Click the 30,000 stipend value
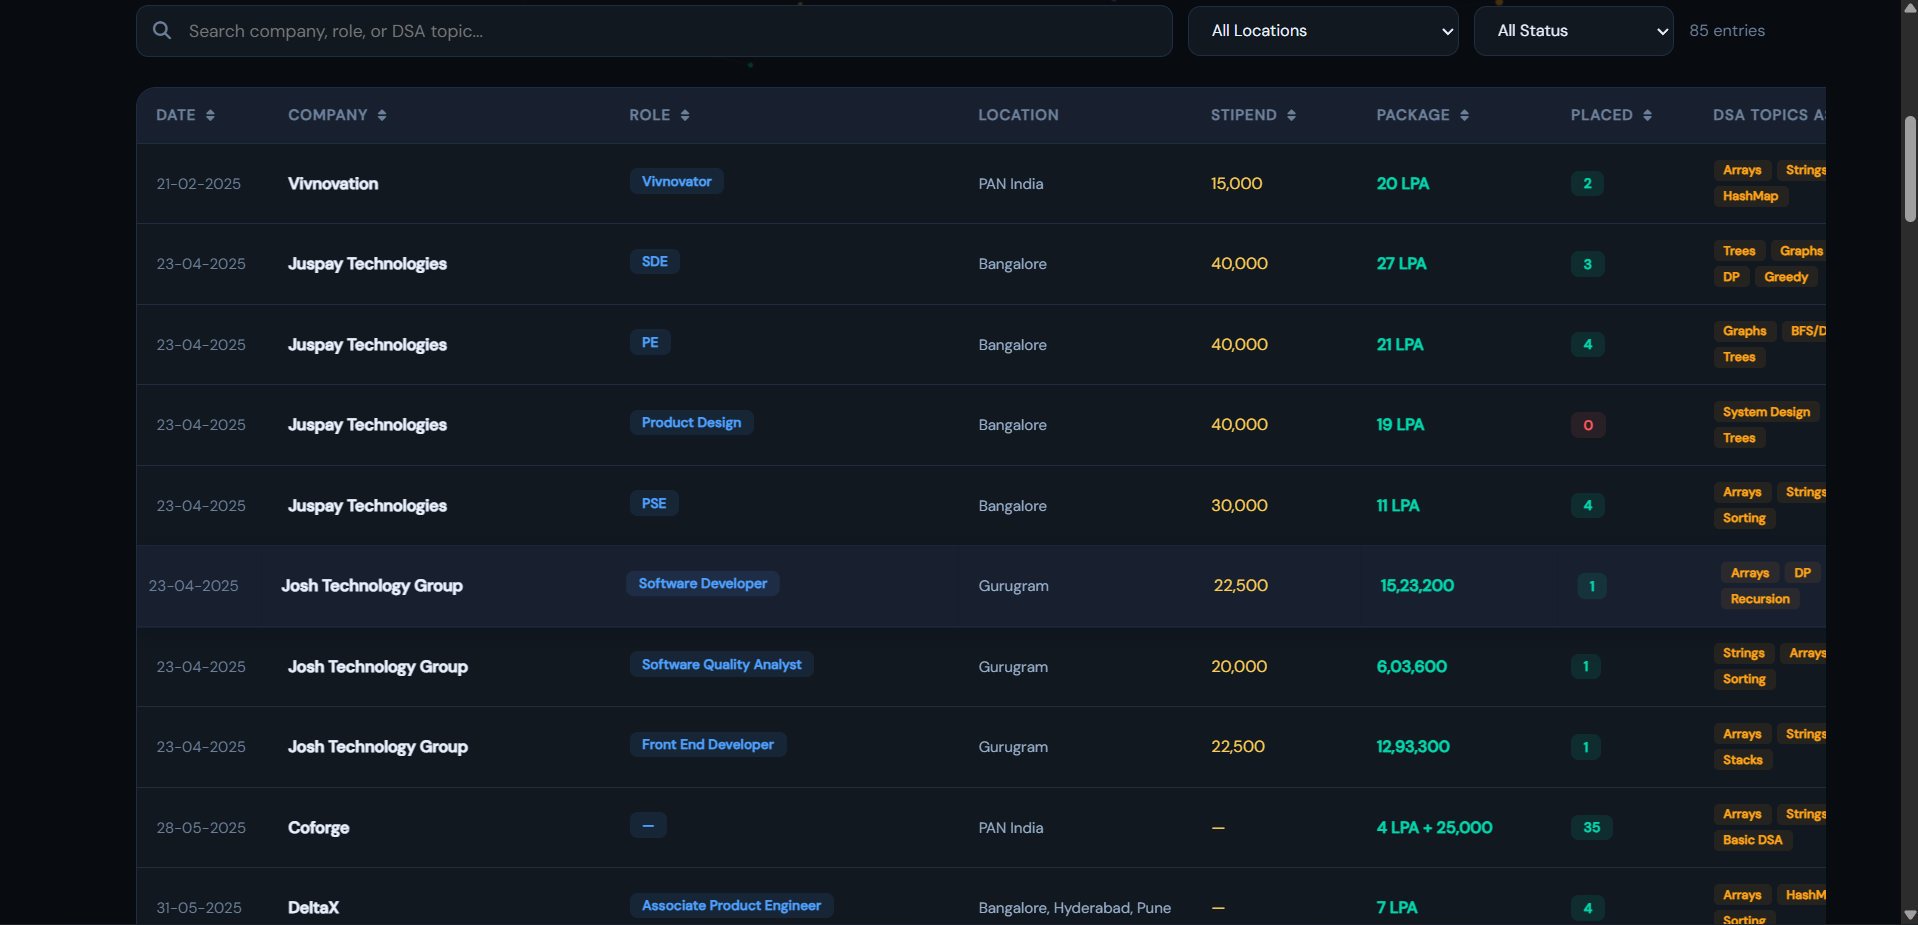The width and height of the screenshot is (1918, 925). [1239, 506]
